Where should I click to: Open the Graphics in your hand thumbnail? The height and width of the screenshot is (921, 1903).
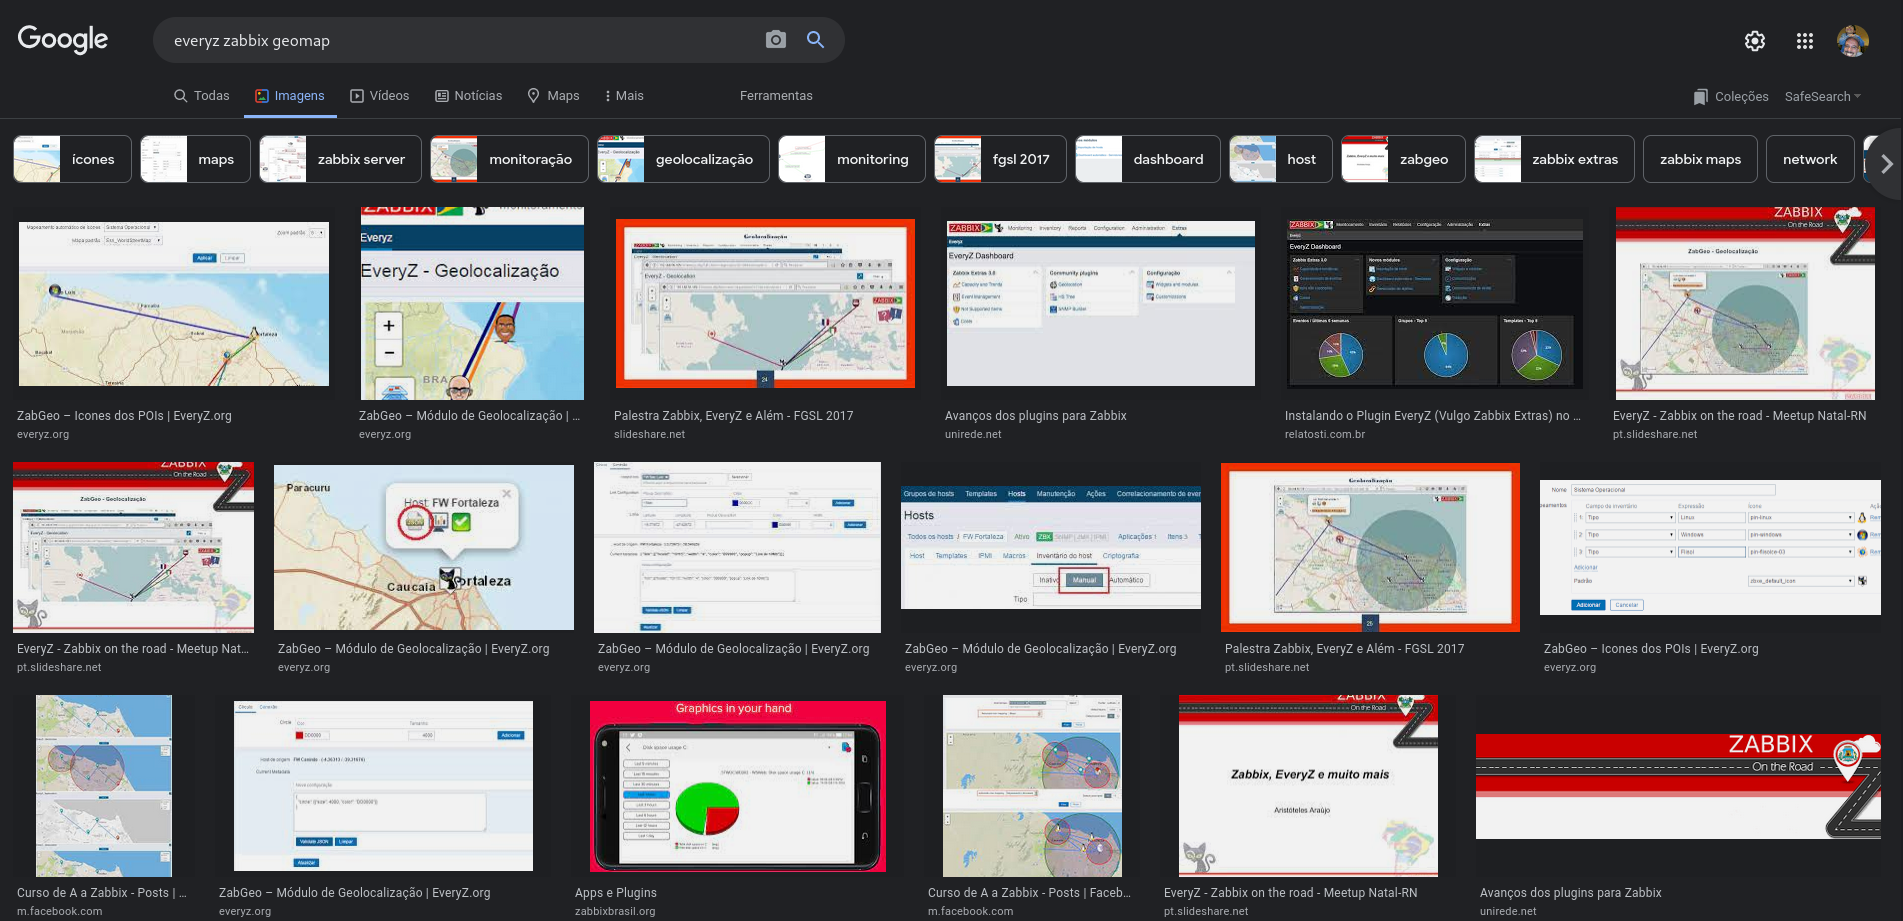738,786
